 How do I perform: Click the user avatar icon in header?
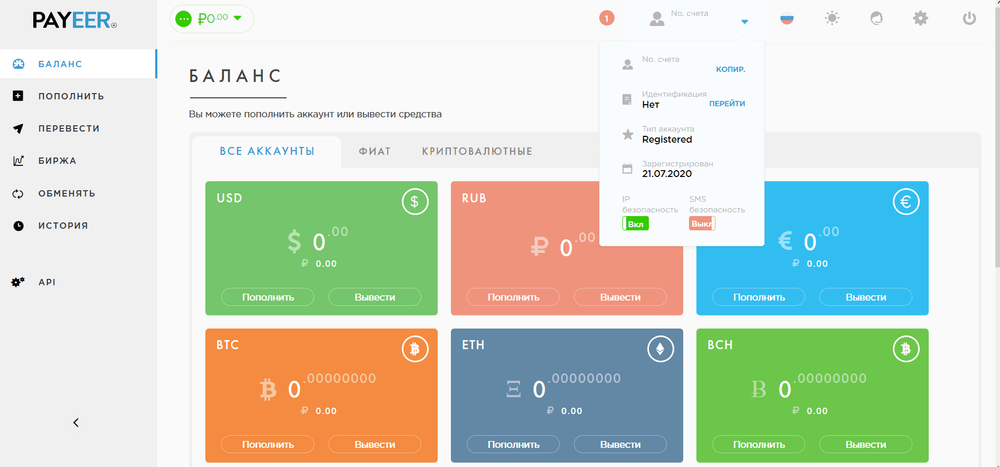click(657, 19)
